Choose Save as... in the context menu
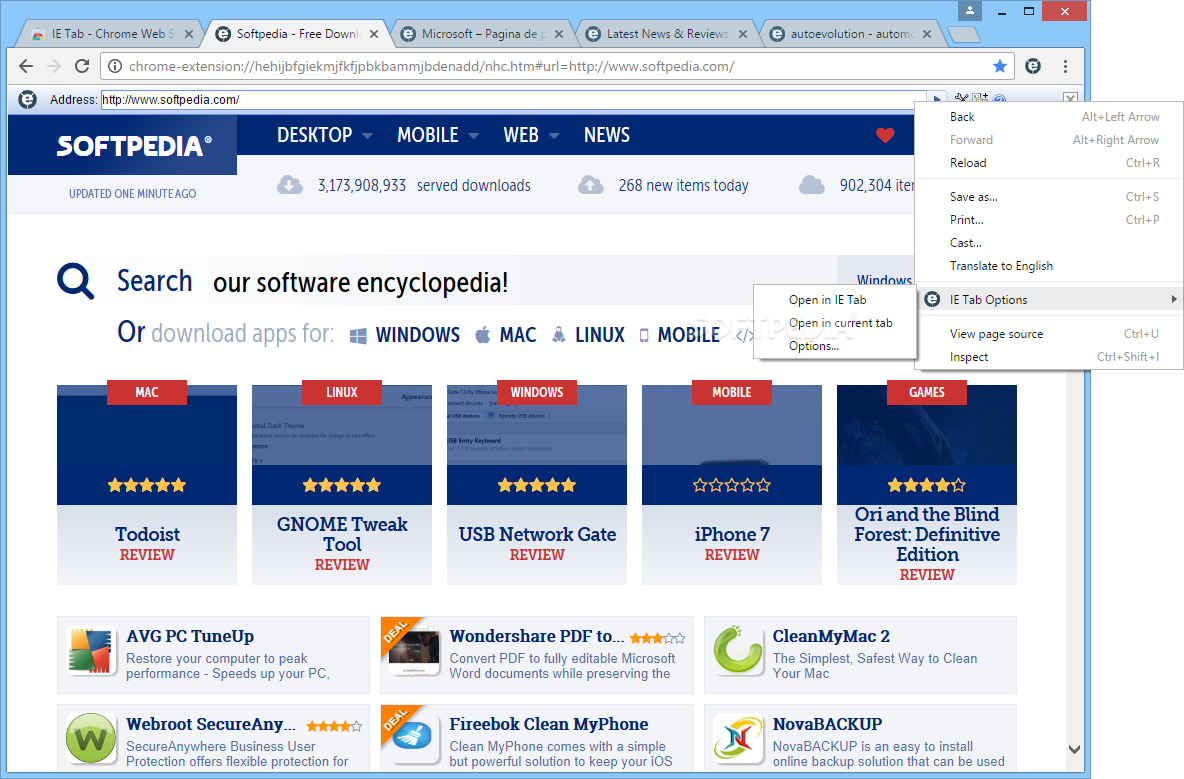The image size is (1184, 779). tap(1049, 196)
